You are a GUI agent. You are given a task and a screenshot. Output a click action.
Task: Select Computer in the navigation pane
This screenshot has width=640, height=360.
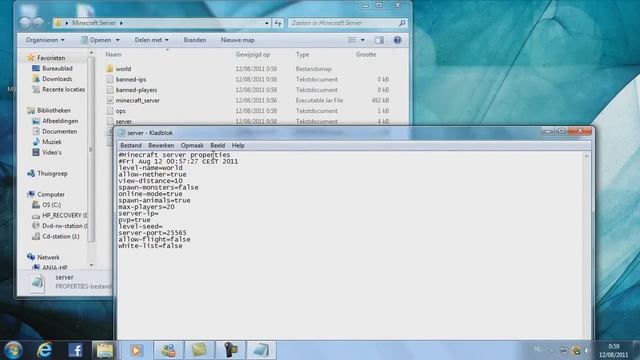pyautogui.click(x=51, y=195)
